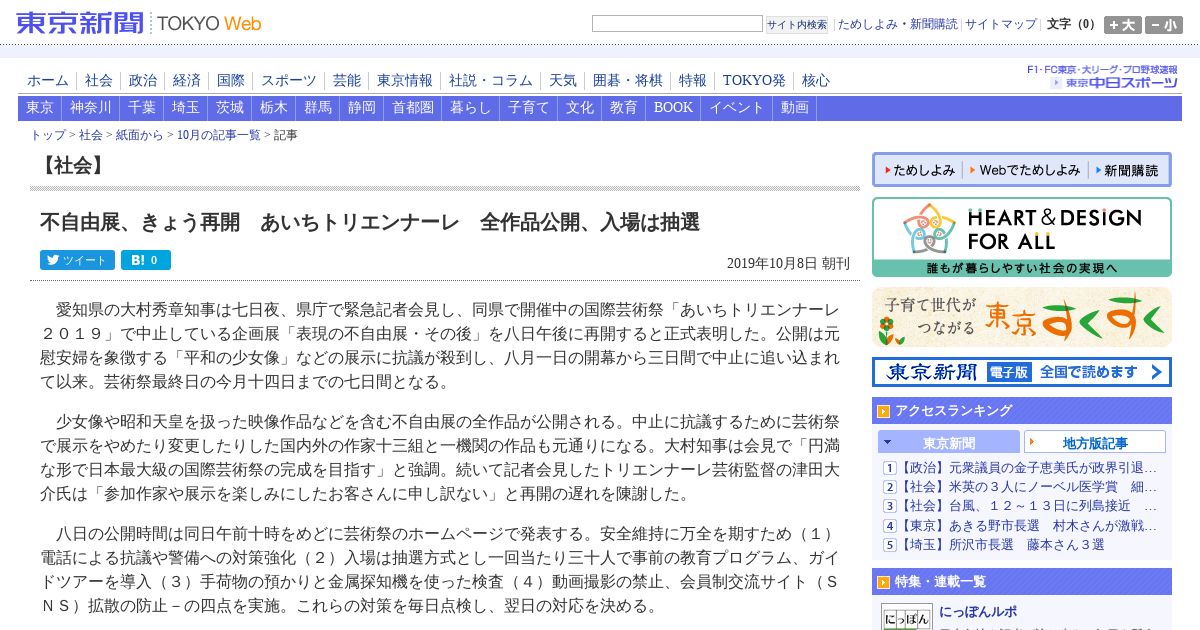Select 首都圏 in regional submenu
Screen dimensions: 1200x630
(x=413, y=108)
